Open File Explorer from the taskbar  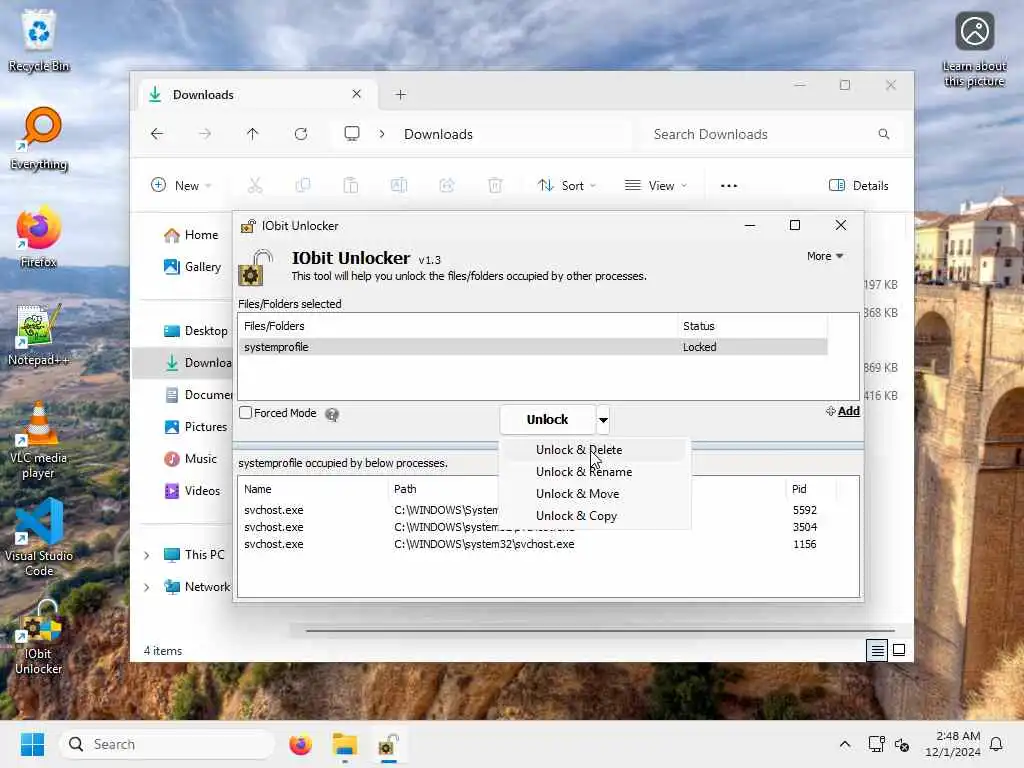pyautogui.click(x=344, y=744)
